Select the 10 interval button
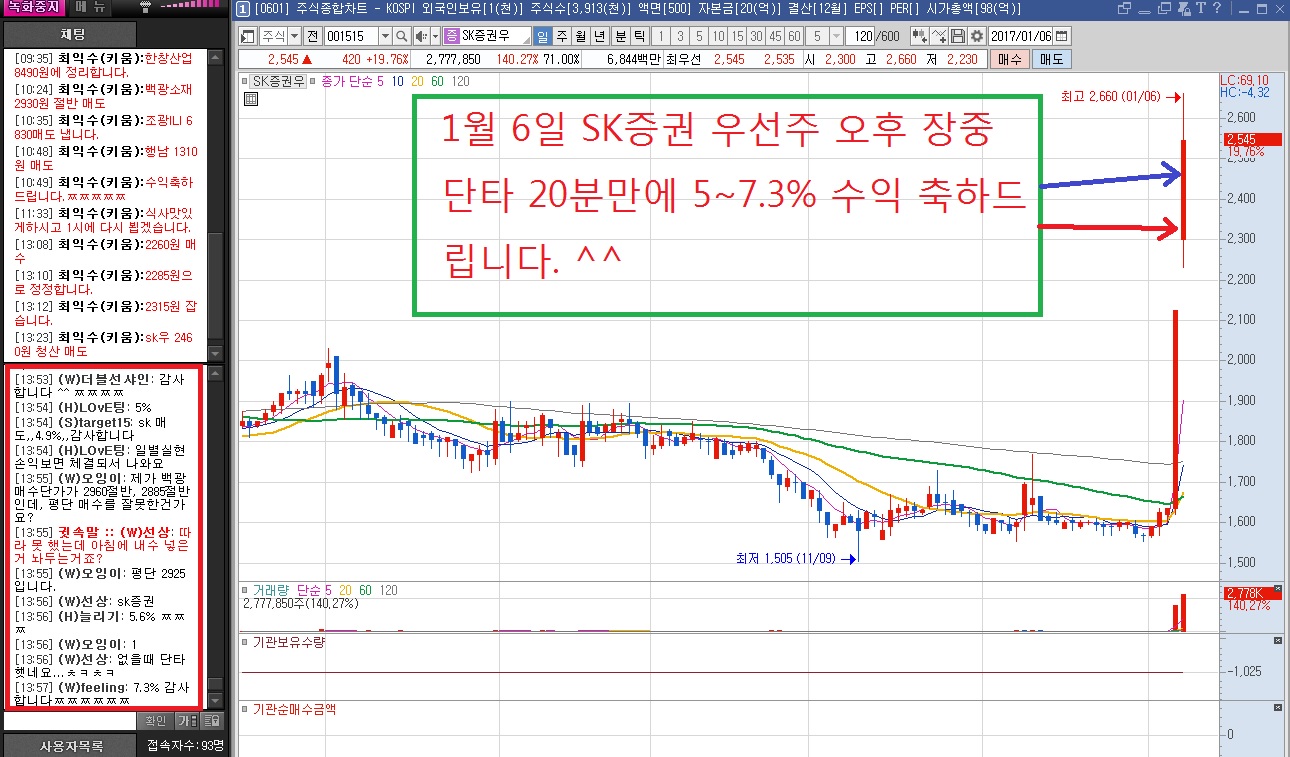This screenshot has height=757, width=1290. (x=718, y=36)
